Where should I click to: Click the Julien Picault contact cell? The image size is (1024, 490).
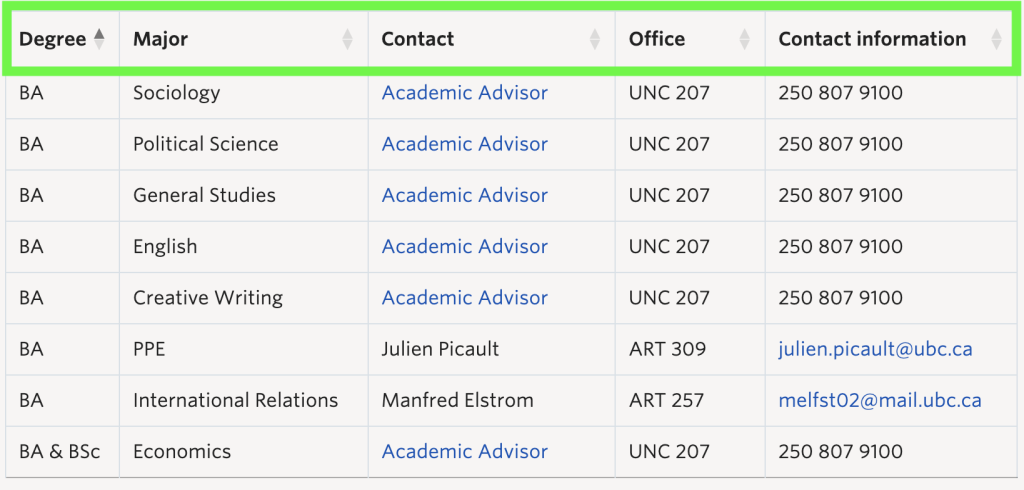[492, 349]
